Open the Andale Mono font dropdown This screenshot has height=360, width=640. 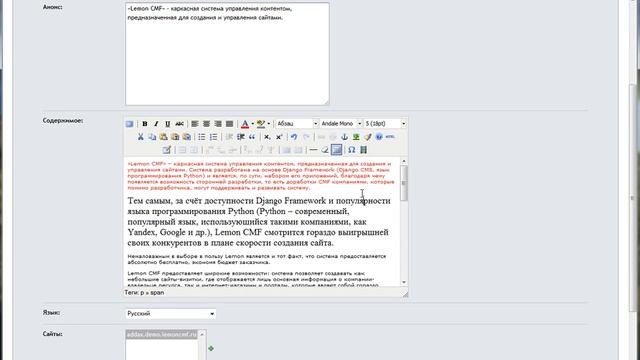341,124
